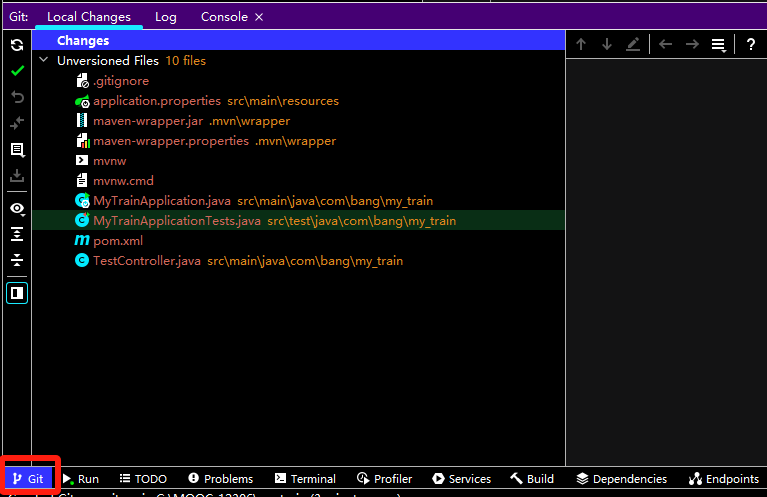Select the pom.xml file
The height and width of the screenshot is (497, 767).
coord(118,241)
